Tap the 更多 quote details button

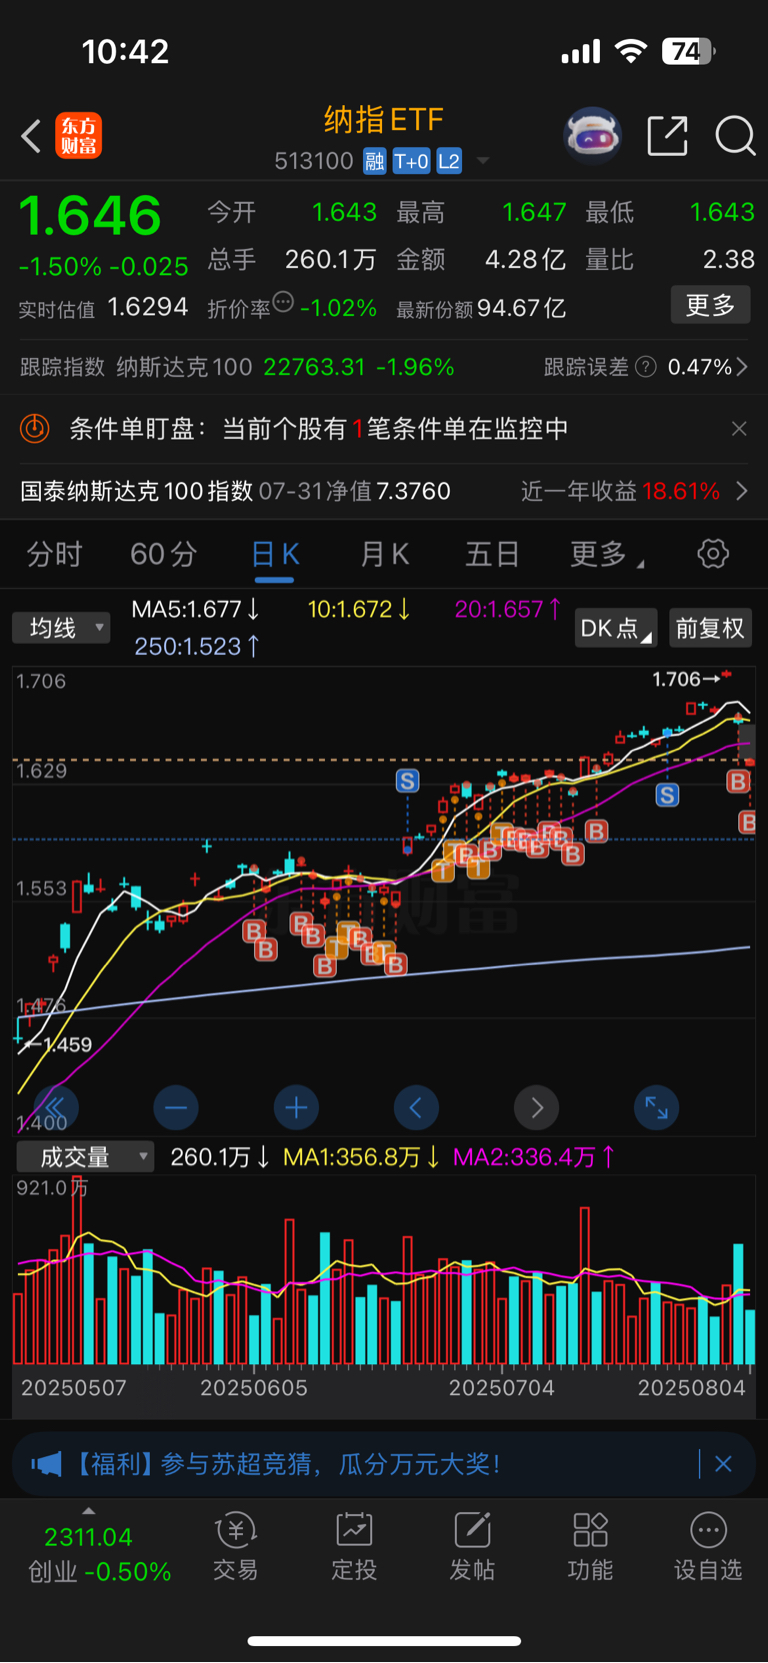point(710,305)
